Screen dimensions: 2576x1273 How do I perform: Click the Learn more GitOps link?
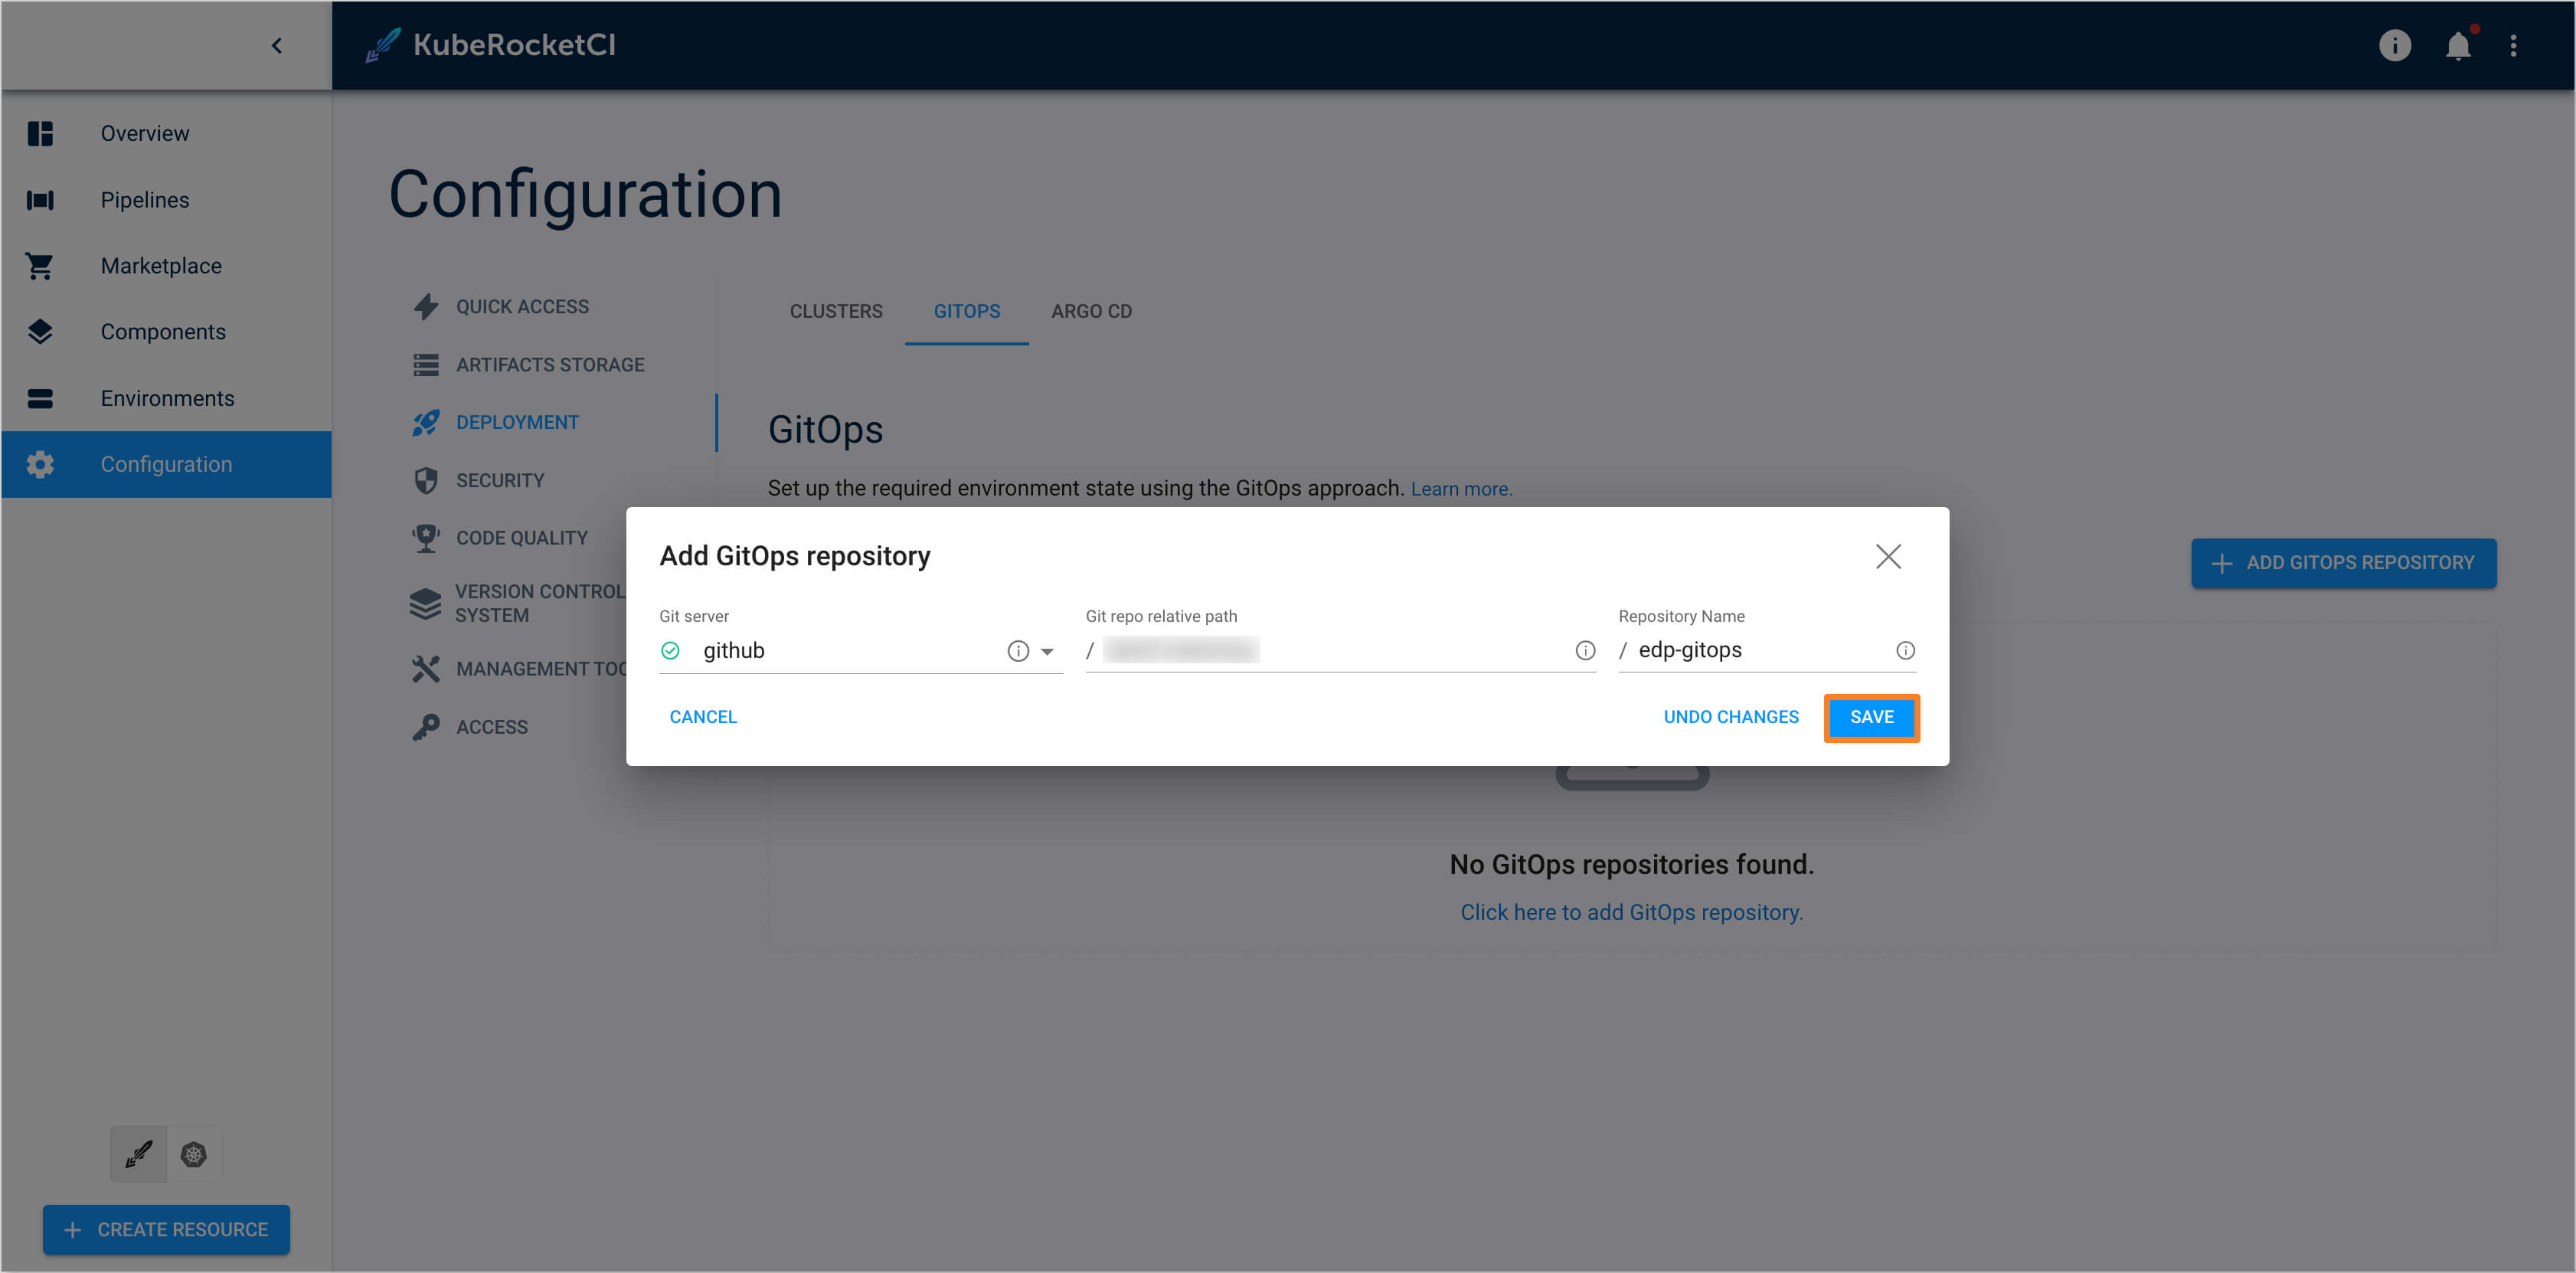(1460, 486)
